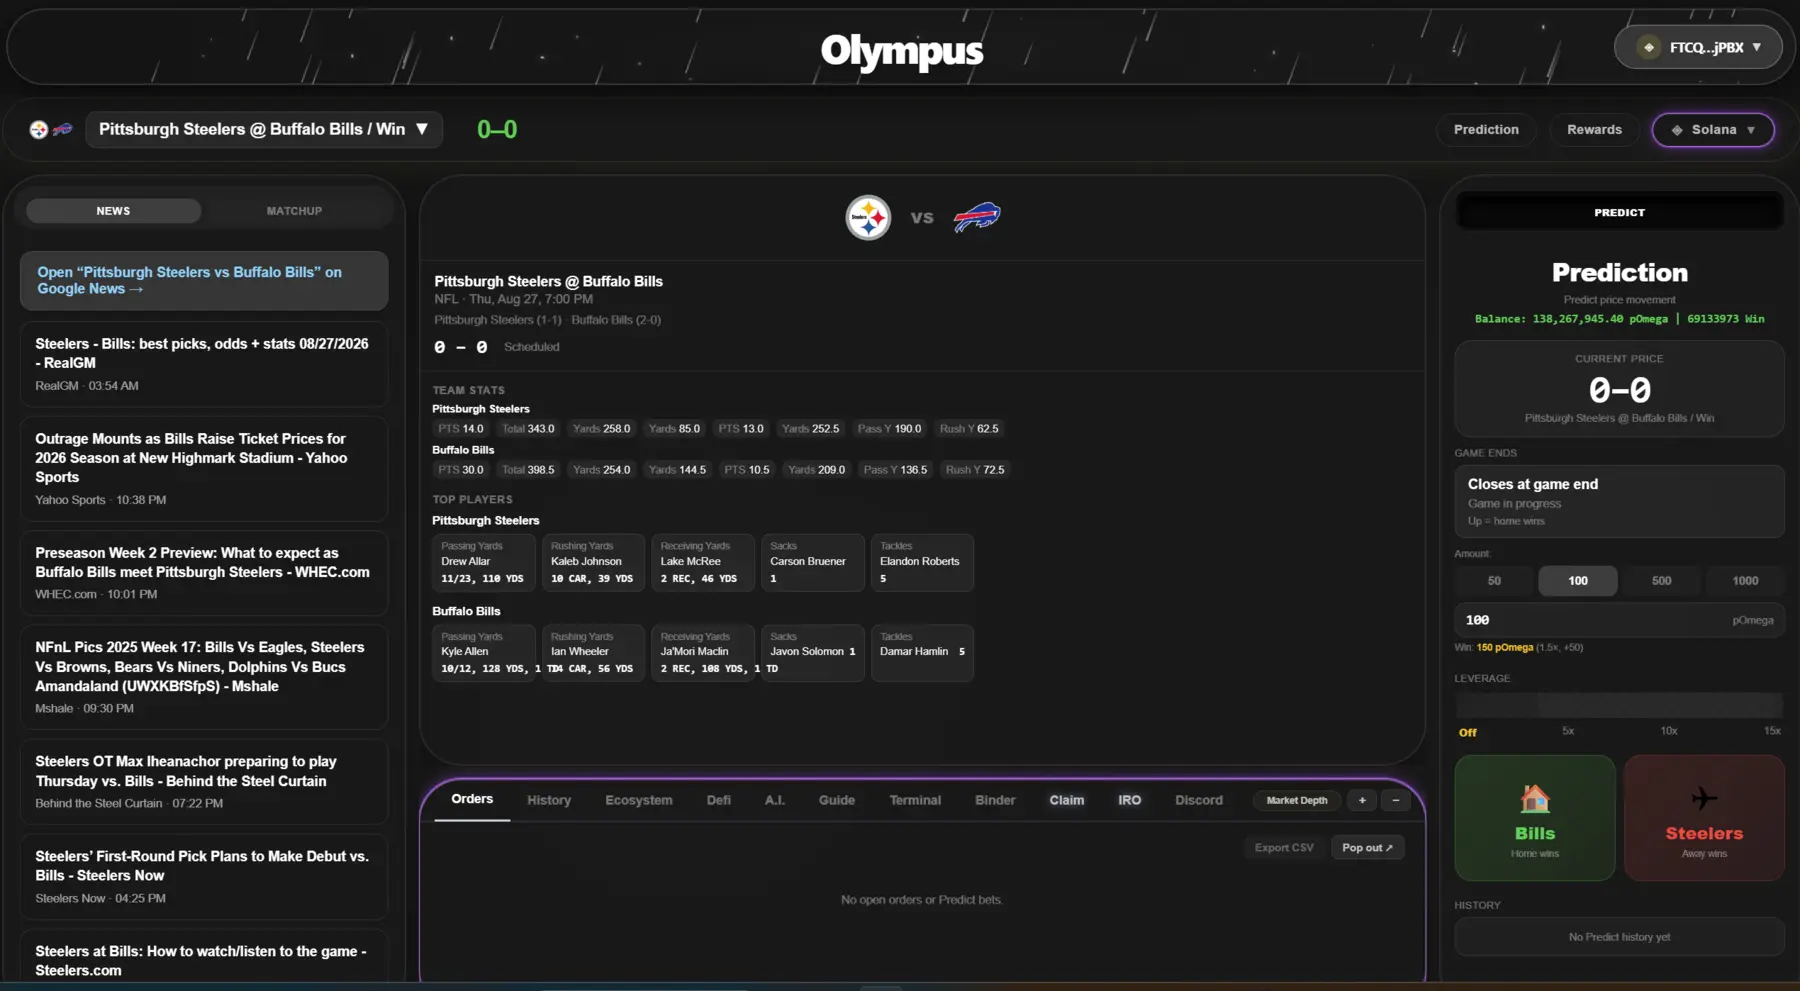The image size is (1800, 991).
Task: Select the Orders tab
Action: pyautogui.click(x=472, y=799)
